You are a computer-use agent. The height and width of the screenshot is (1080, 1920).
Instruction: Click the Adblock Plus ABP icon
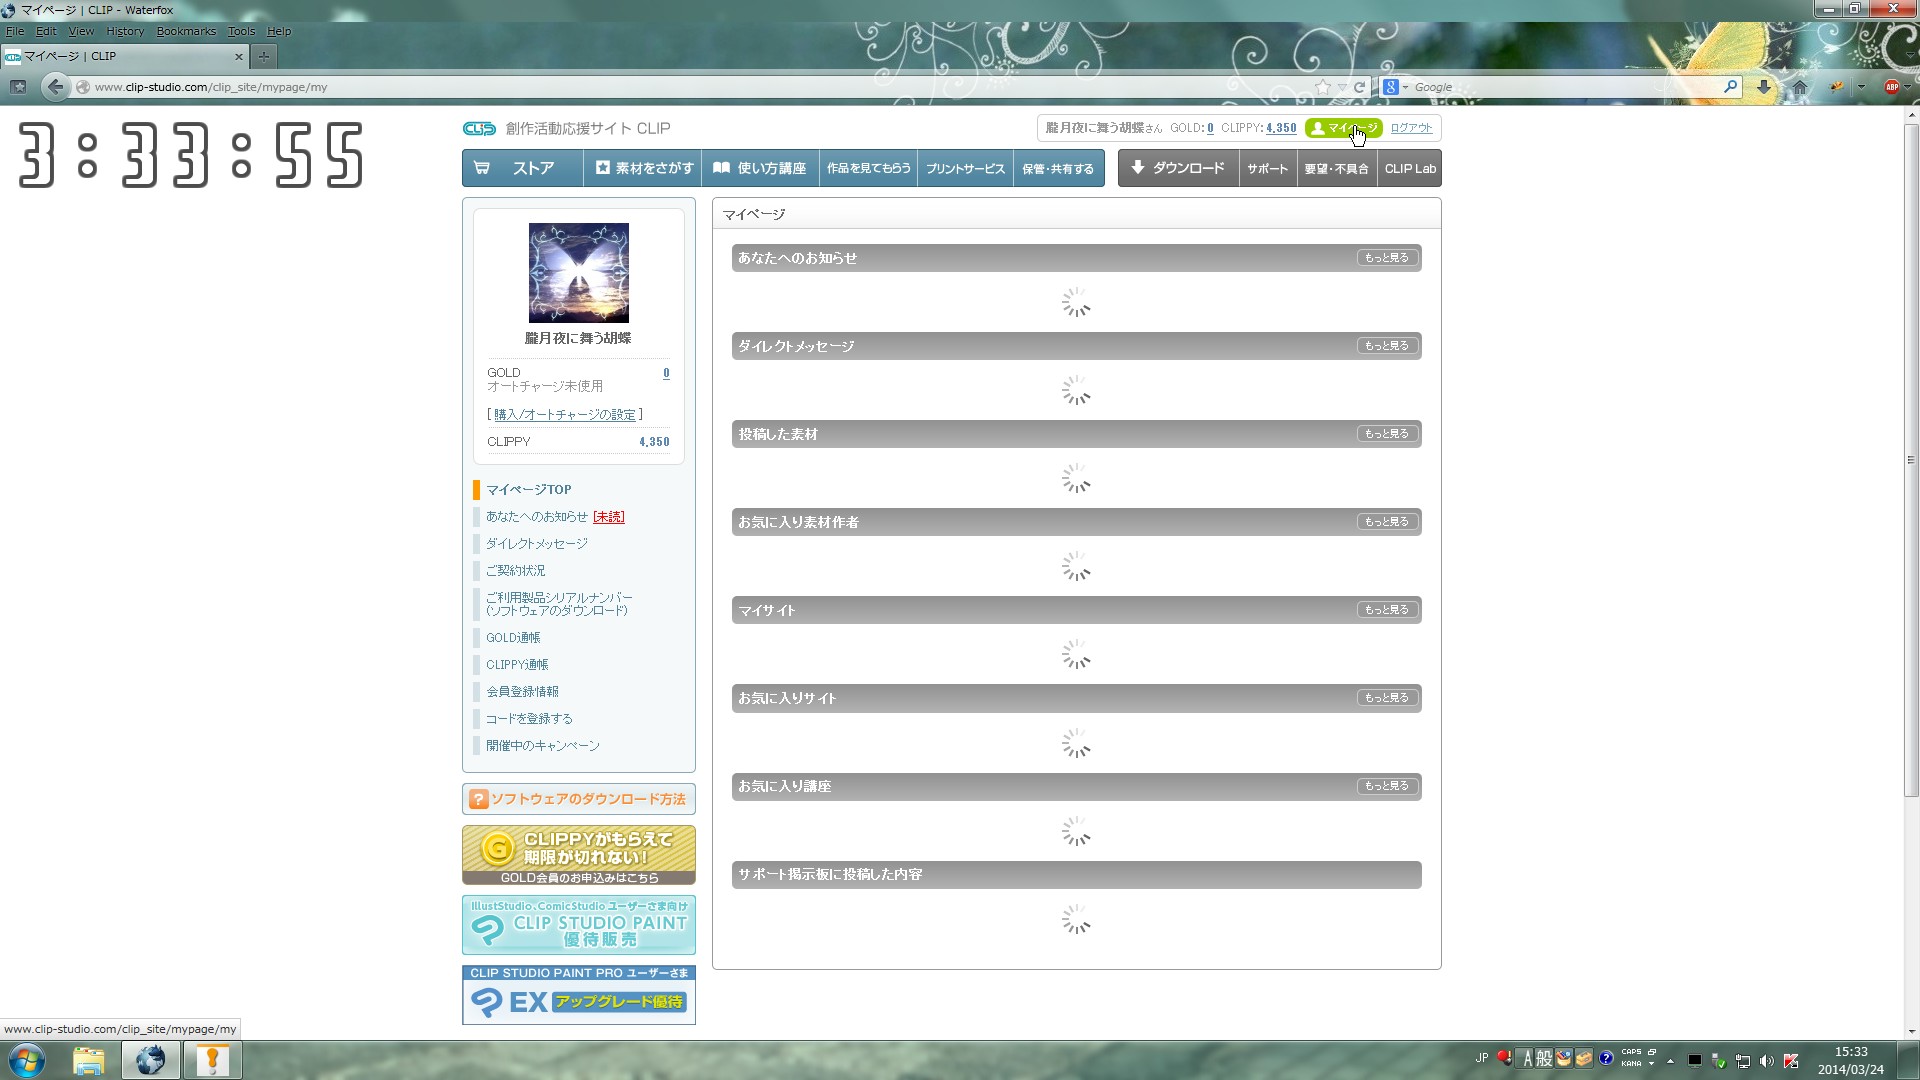(x=1891, y=87)
